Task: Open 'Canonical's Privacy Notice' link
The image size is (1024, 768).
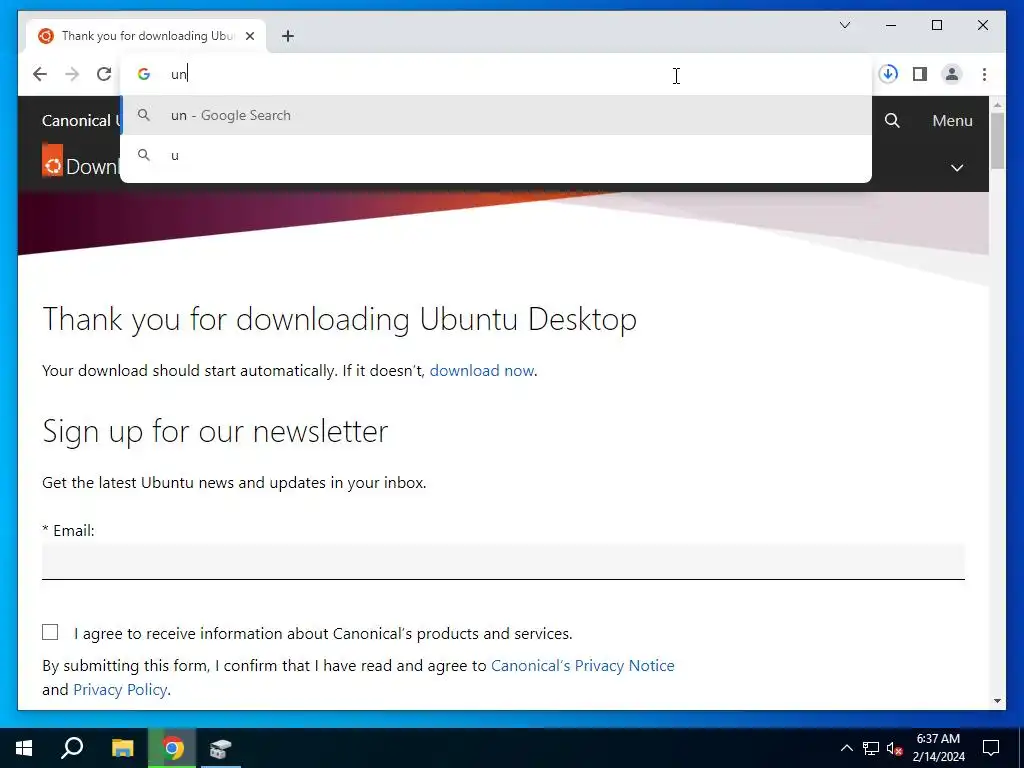Action: (x=583, y=665)
